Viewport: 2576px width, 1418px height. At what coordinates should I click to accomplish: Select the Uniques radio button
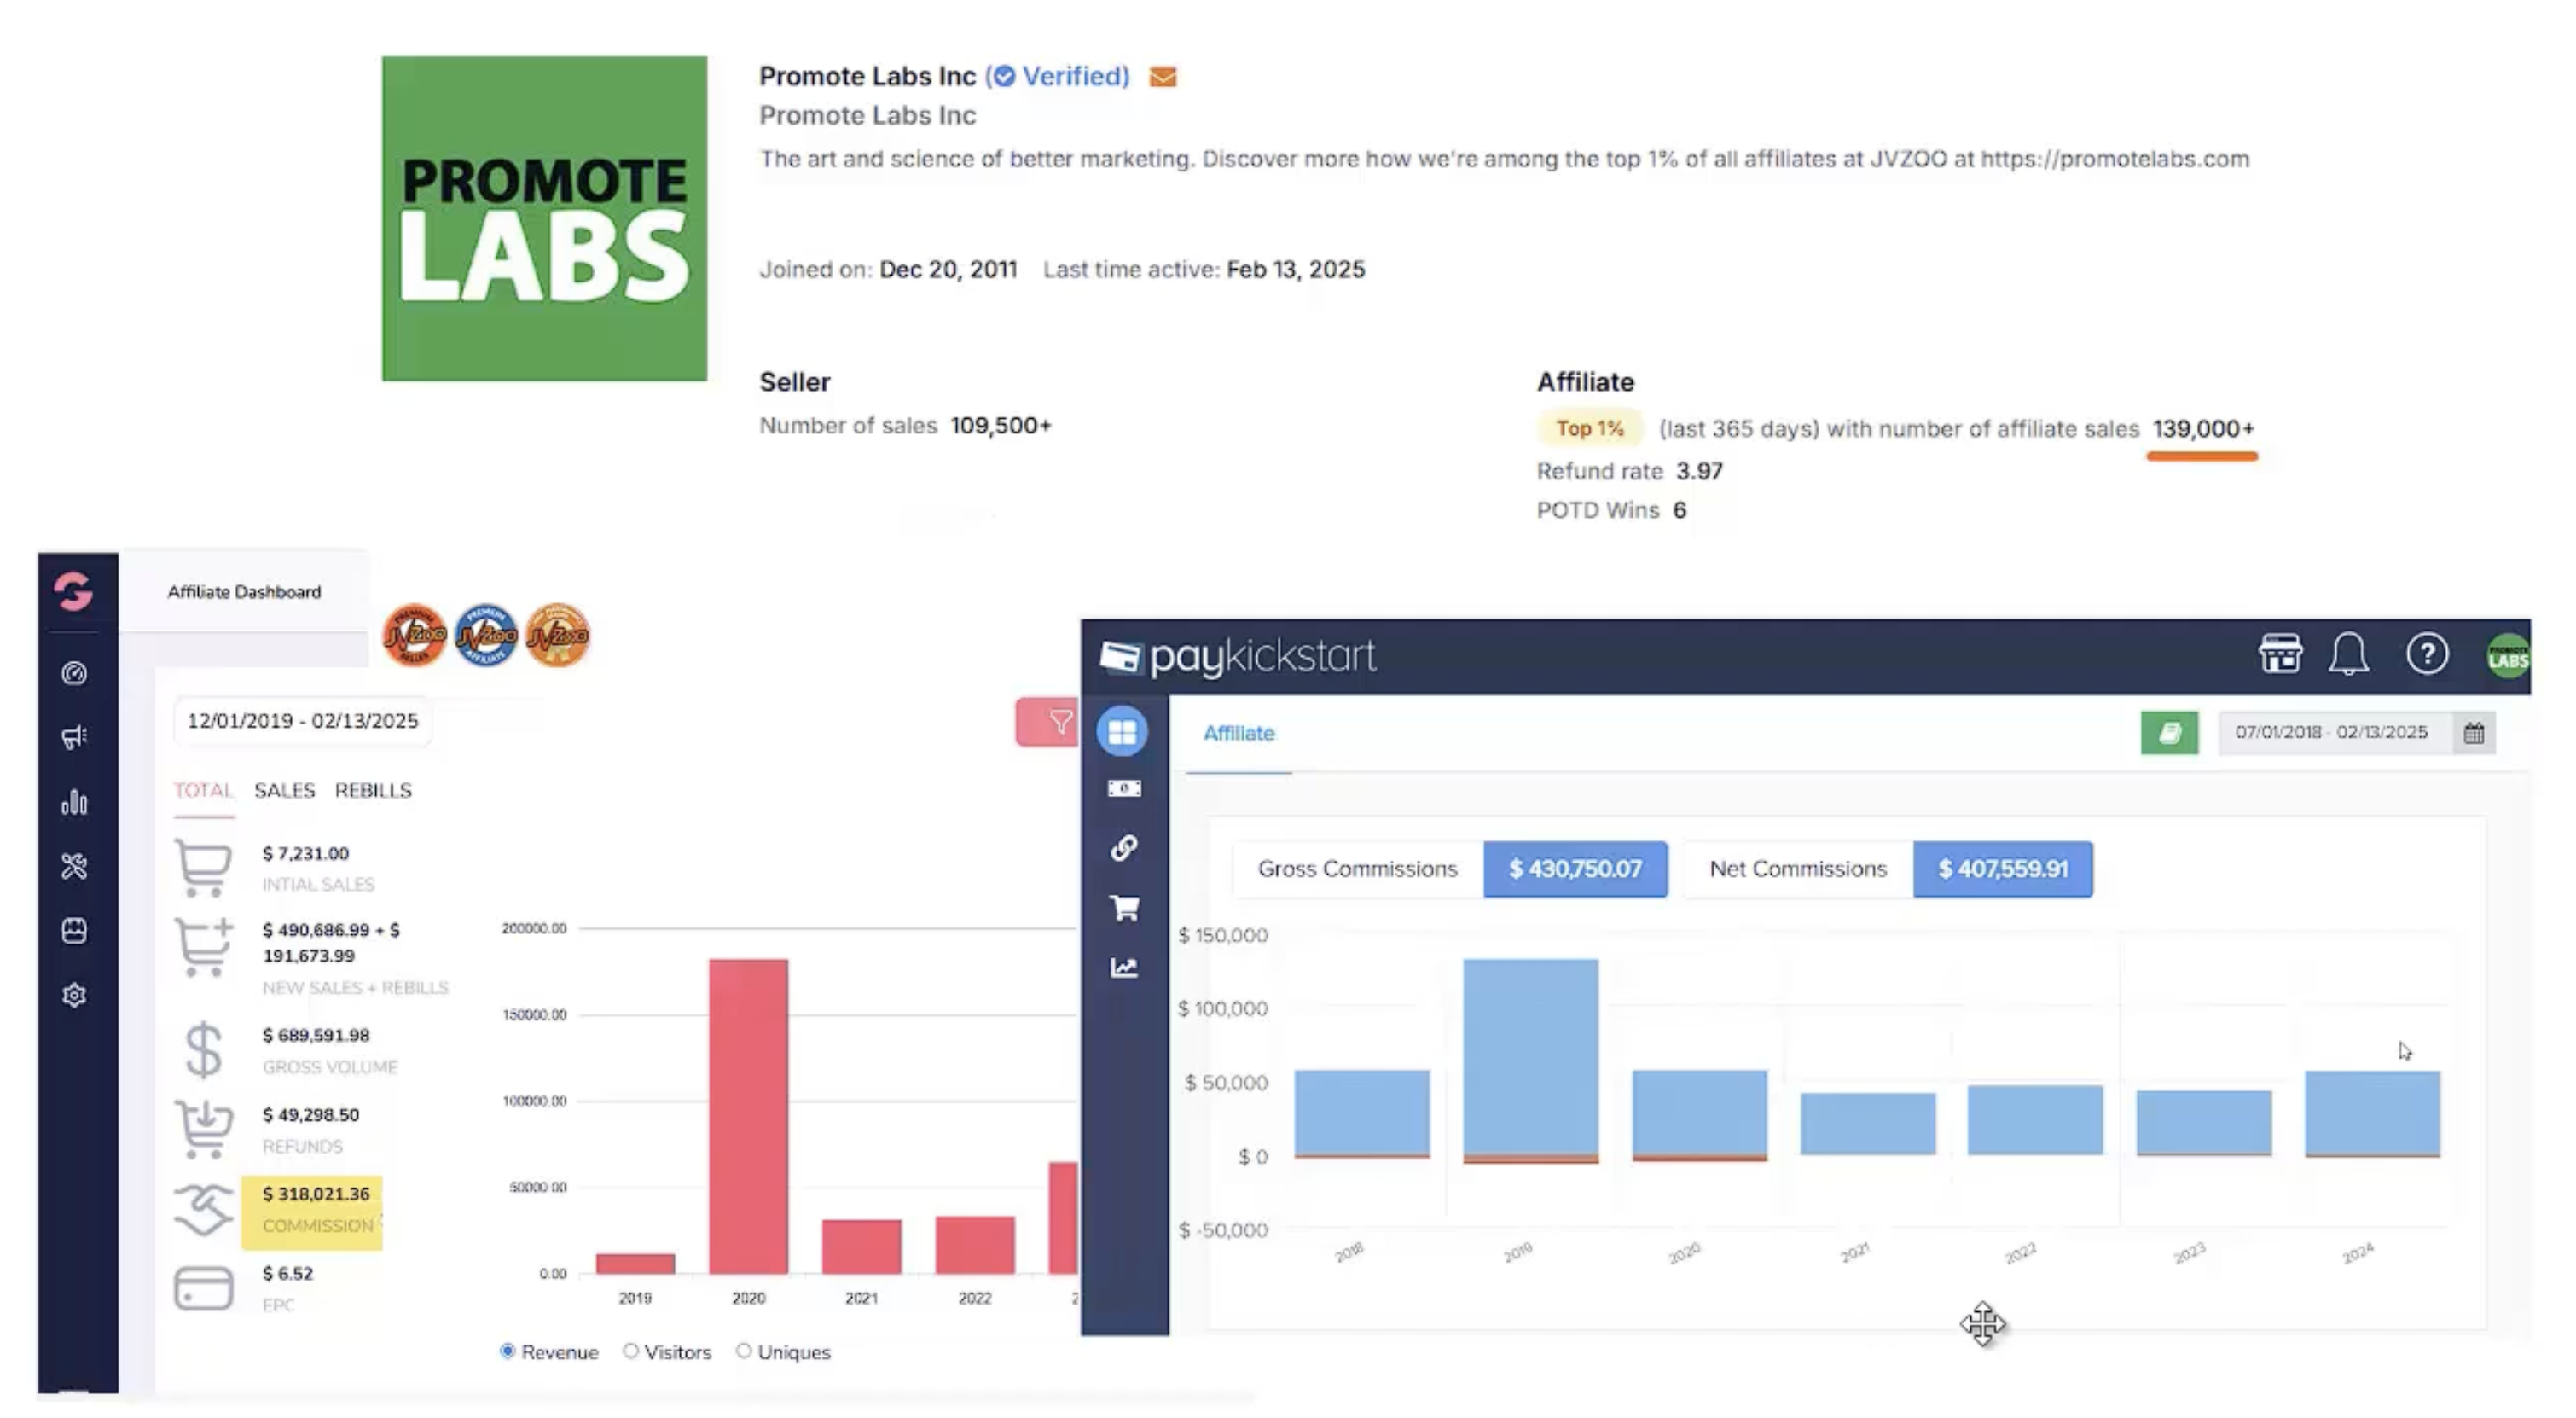pyautogui.click(x=743, y=1351)
